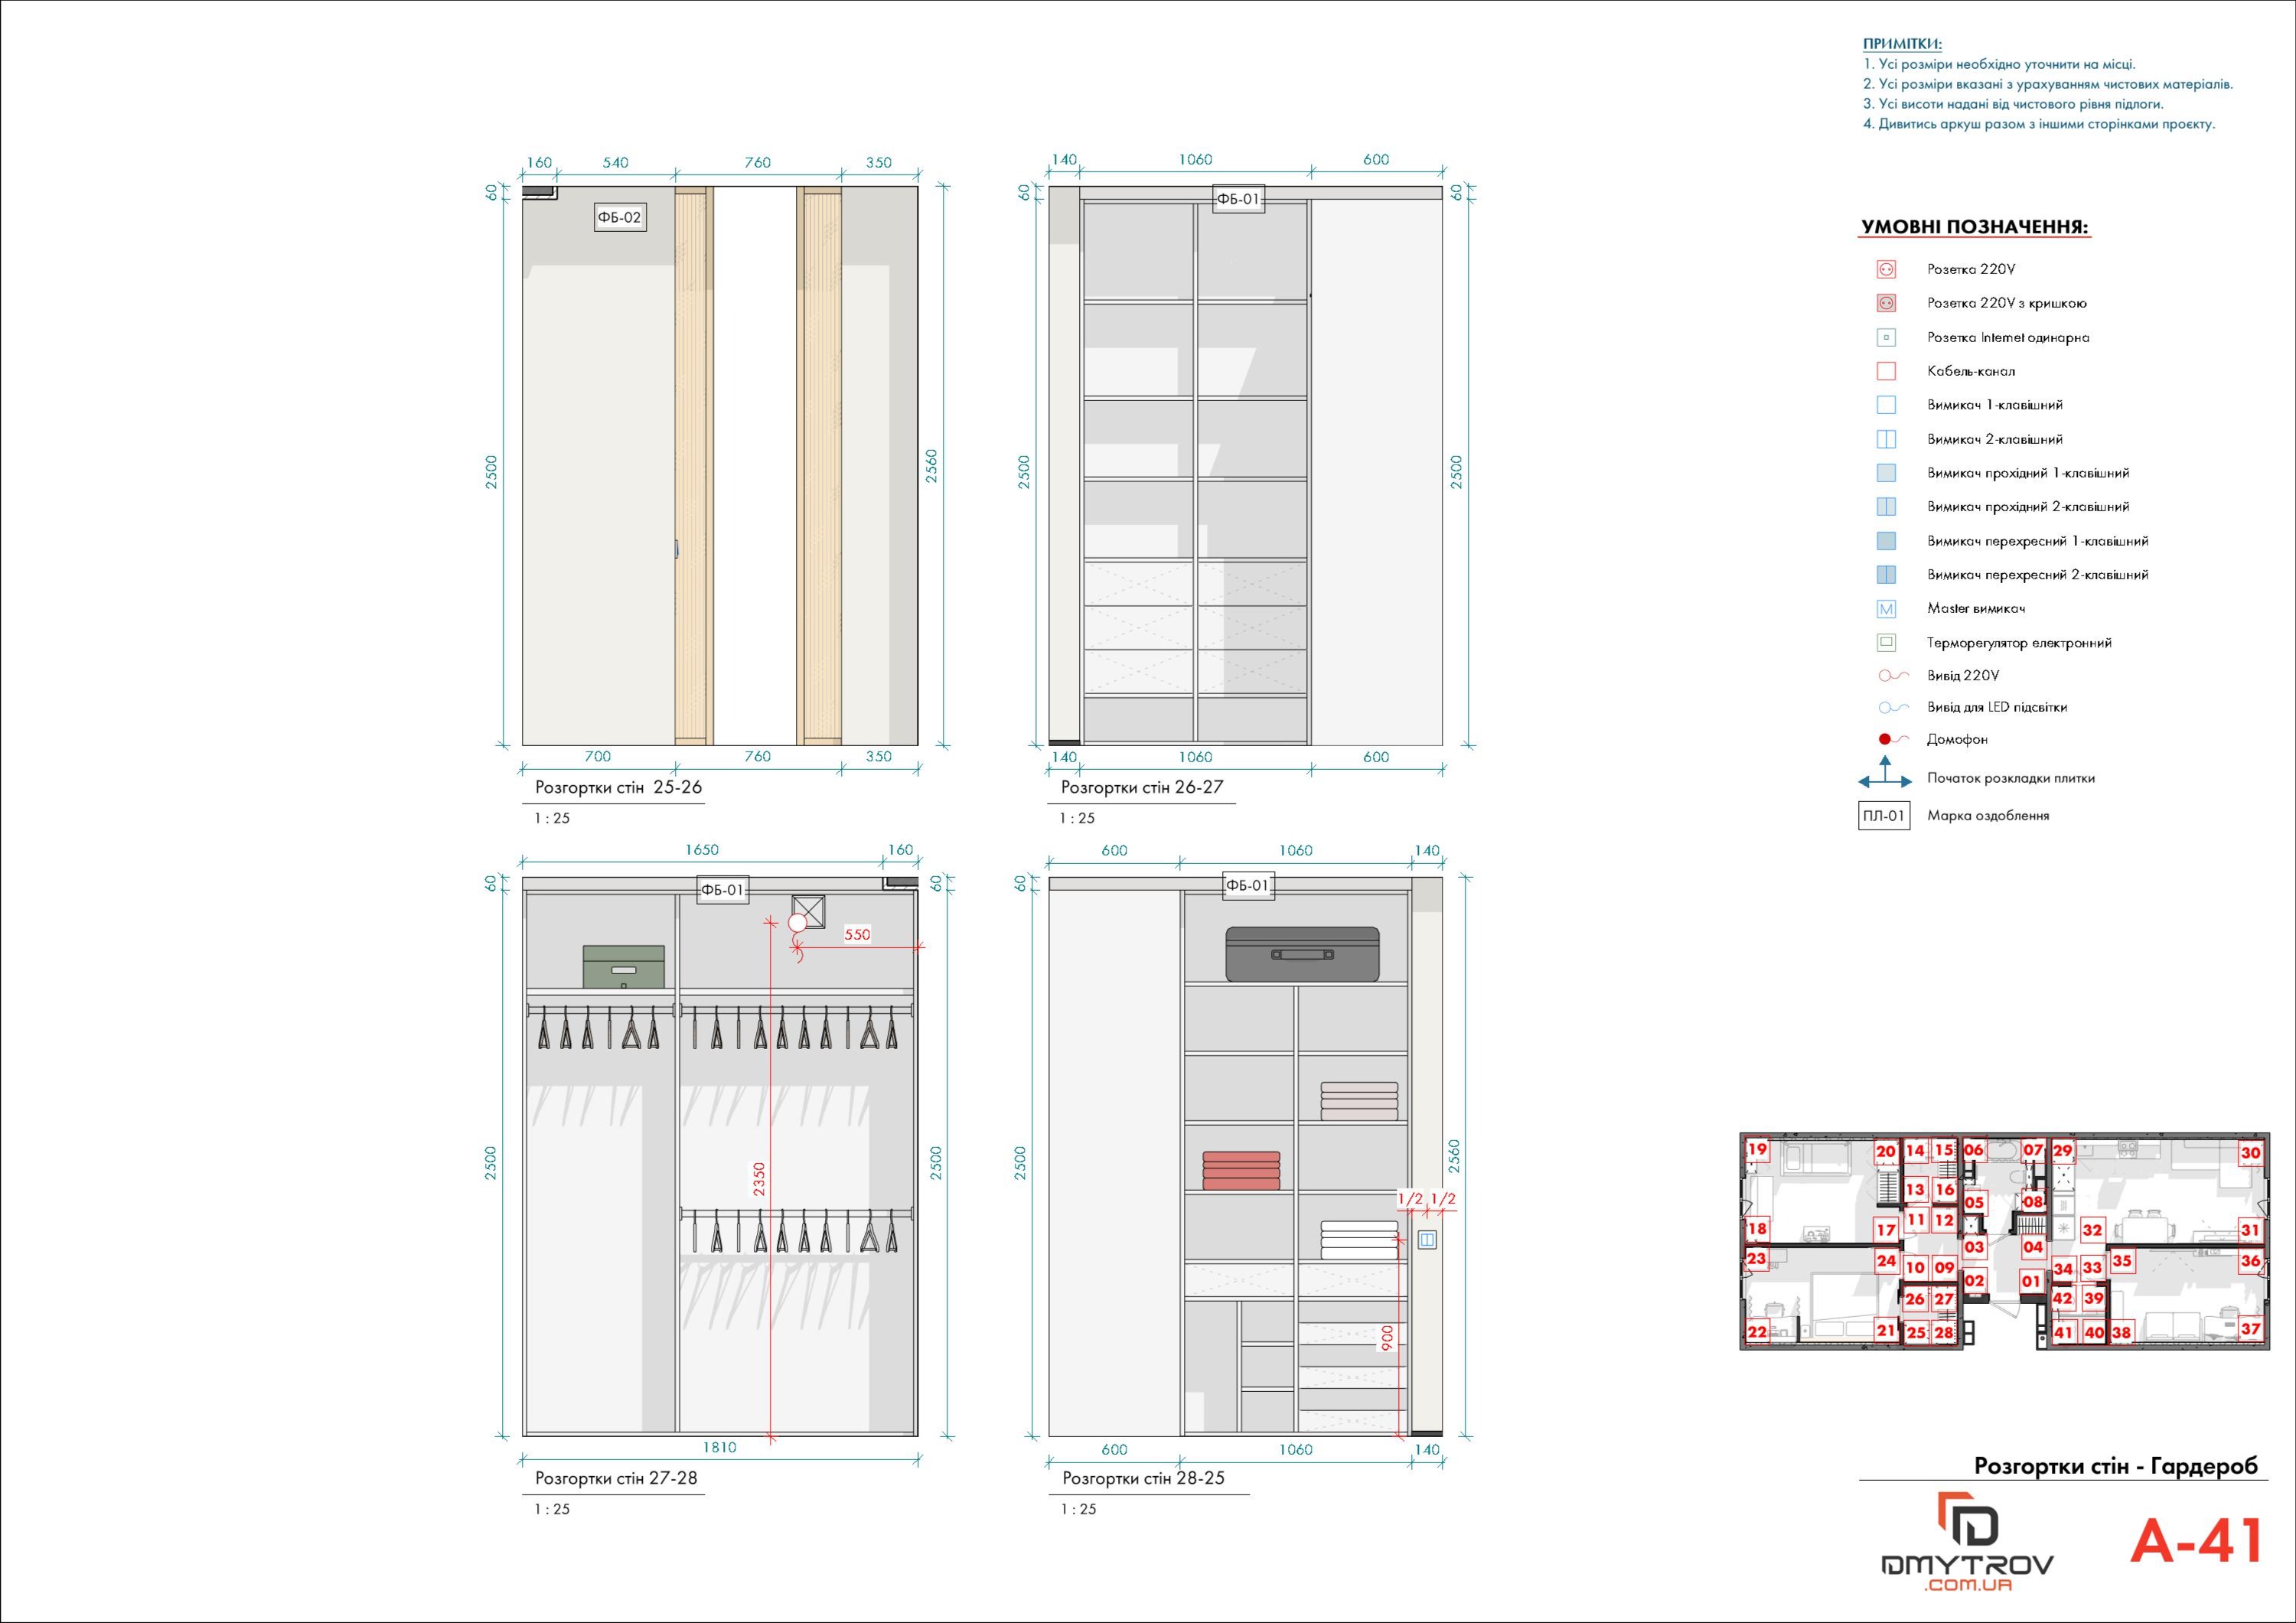Click the two-key switch symbol in elevation 28-25
This screenshot has height=1623, width=2296.
(1427, 1240)
